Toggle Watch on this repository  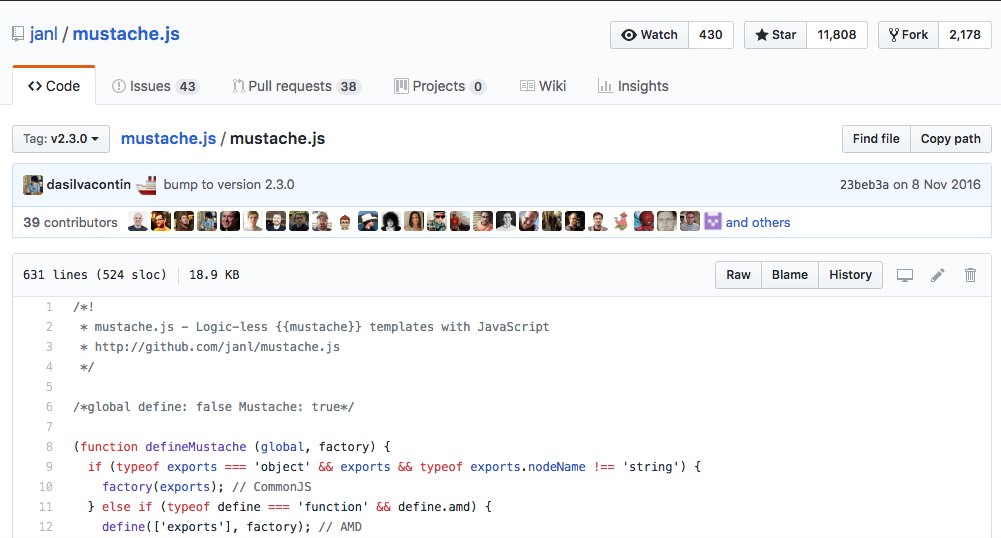point(650,35)
